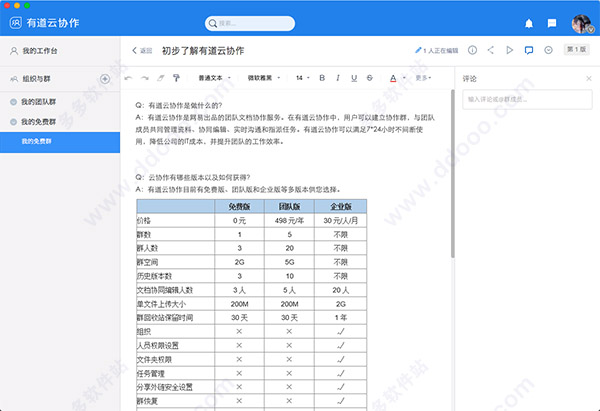This screenshot has height=411, width=600.
Task: Open paragraph style dropdown 普通文本
Action: coord(214,78)
